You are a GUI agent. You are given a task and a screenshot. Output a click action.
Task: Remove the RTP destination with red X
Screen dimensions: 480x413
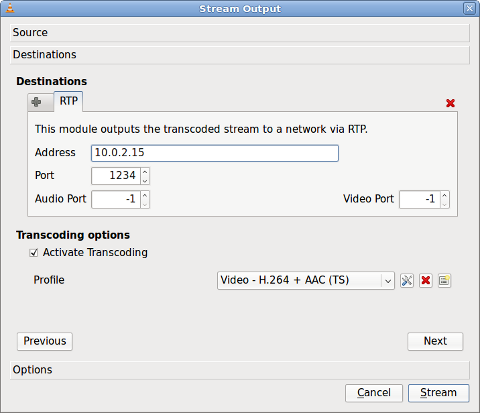pos(450,103)
